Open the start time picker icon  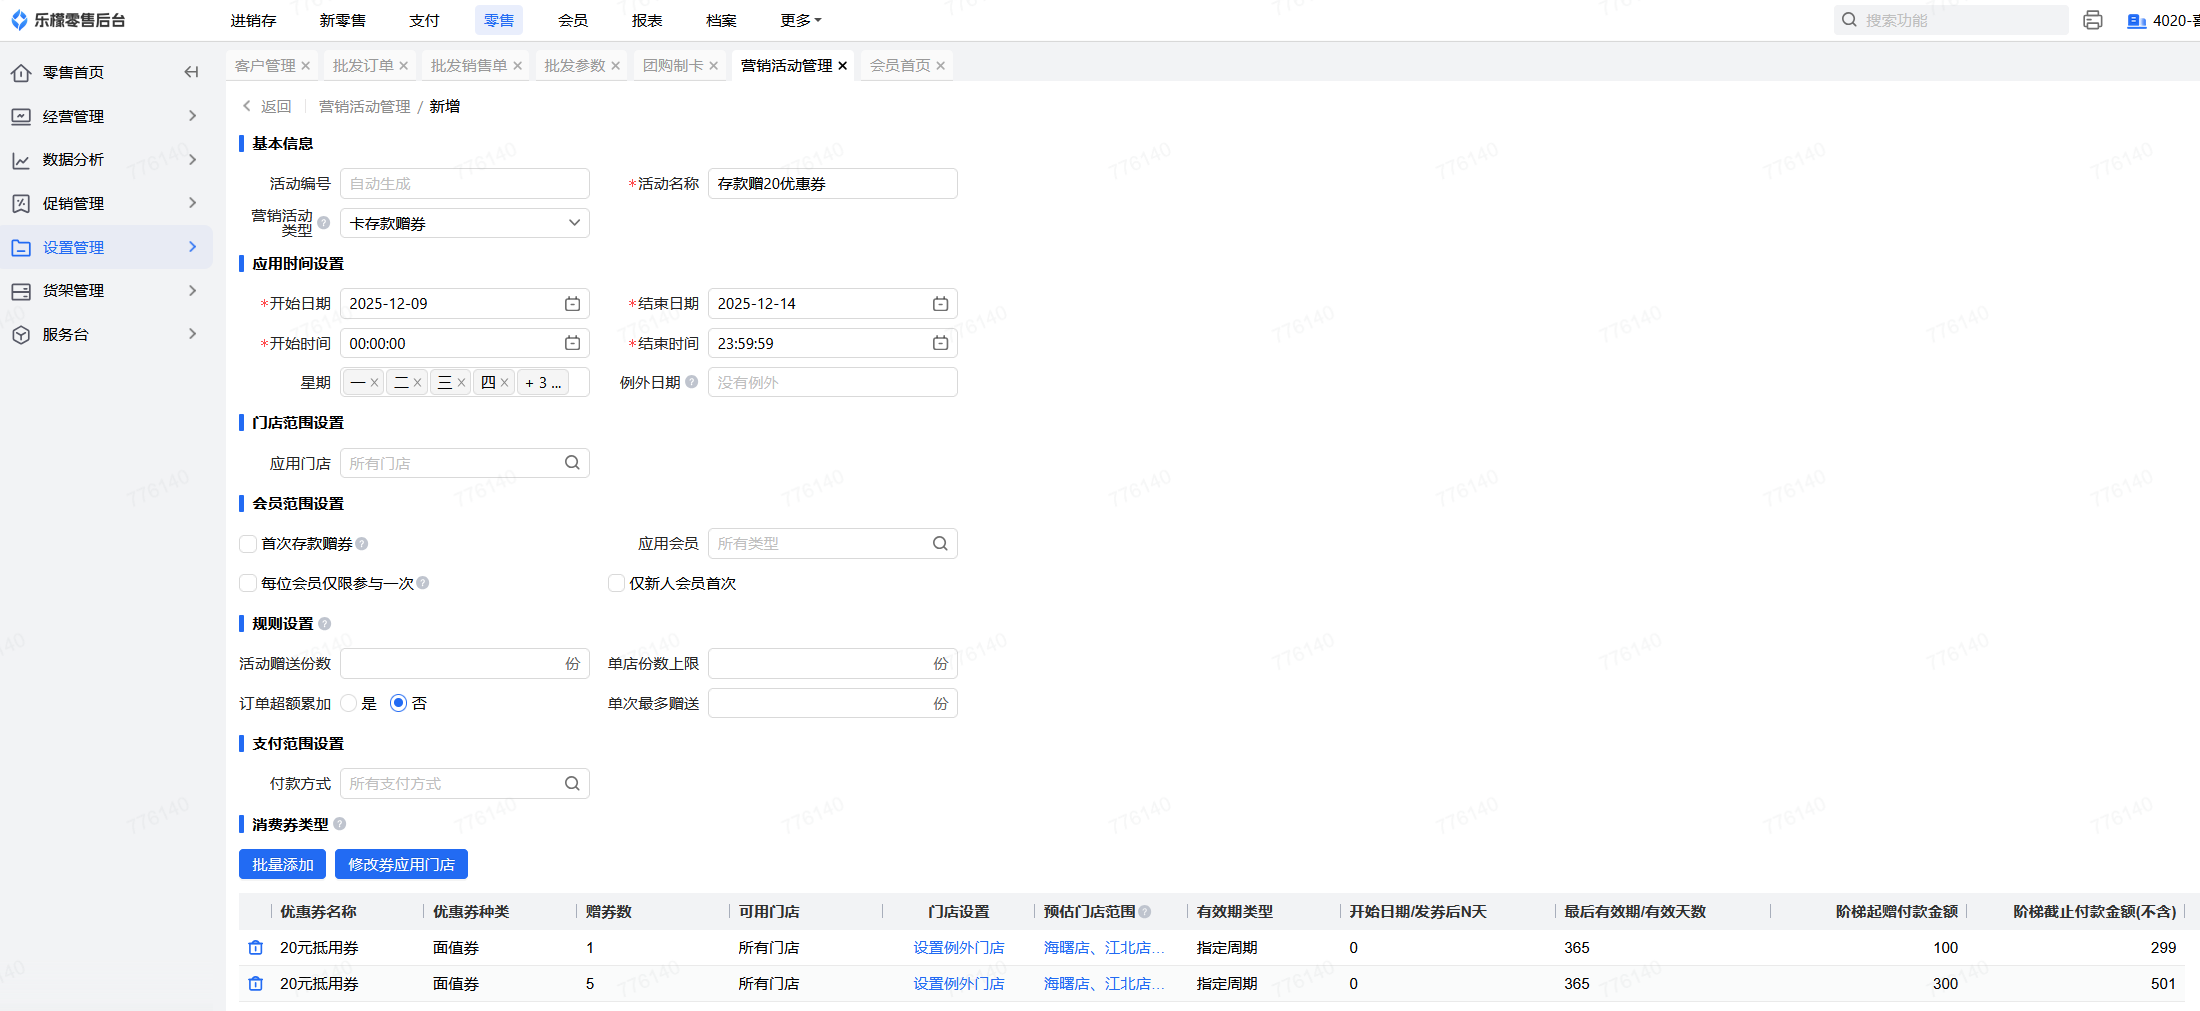(572, 343)
